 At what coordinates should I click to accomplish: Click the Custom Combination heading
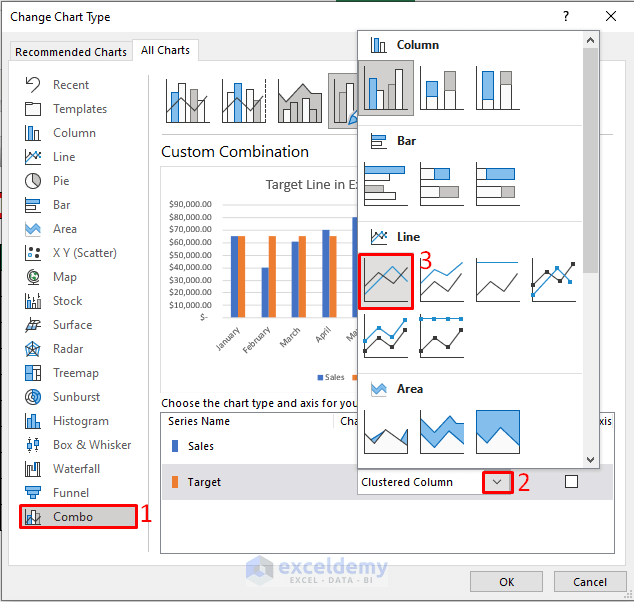[x=235, y=152]
